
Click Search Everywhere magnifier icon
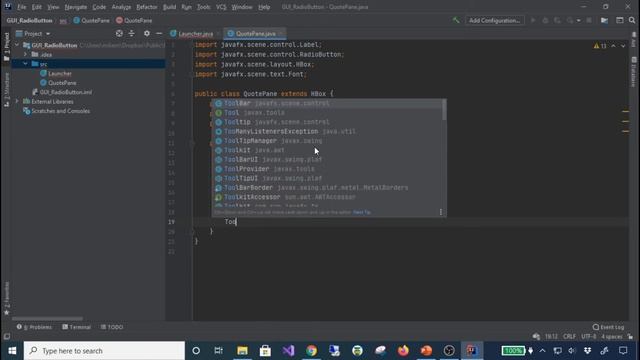[632, 20]
